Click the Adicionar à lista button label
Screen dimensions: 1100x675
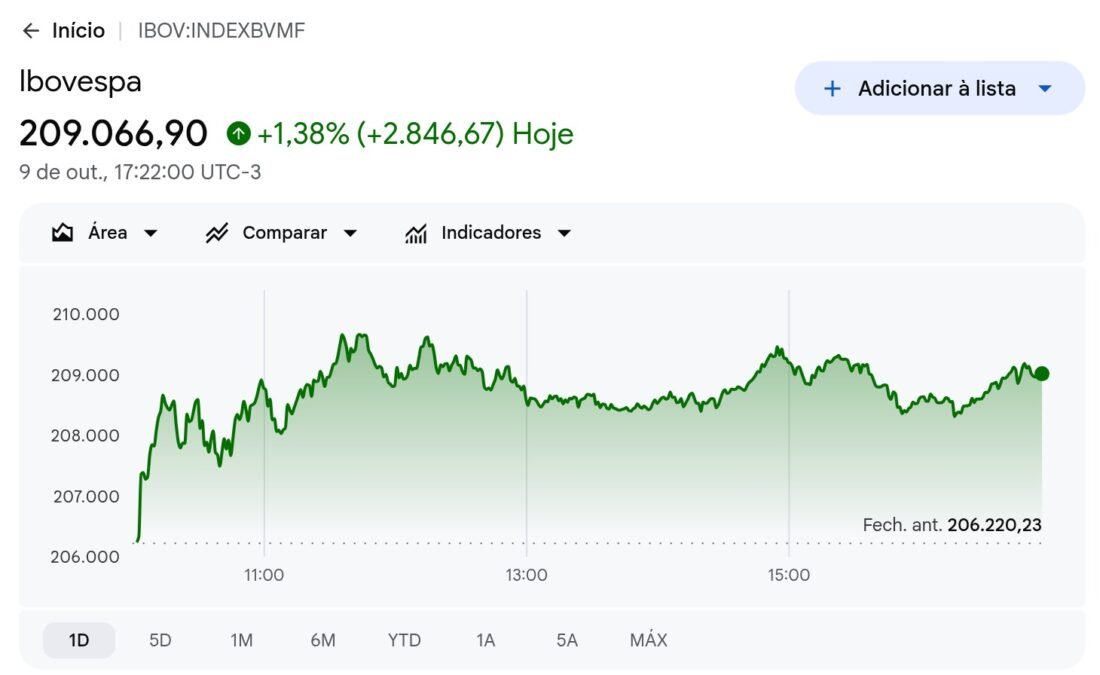937,88
